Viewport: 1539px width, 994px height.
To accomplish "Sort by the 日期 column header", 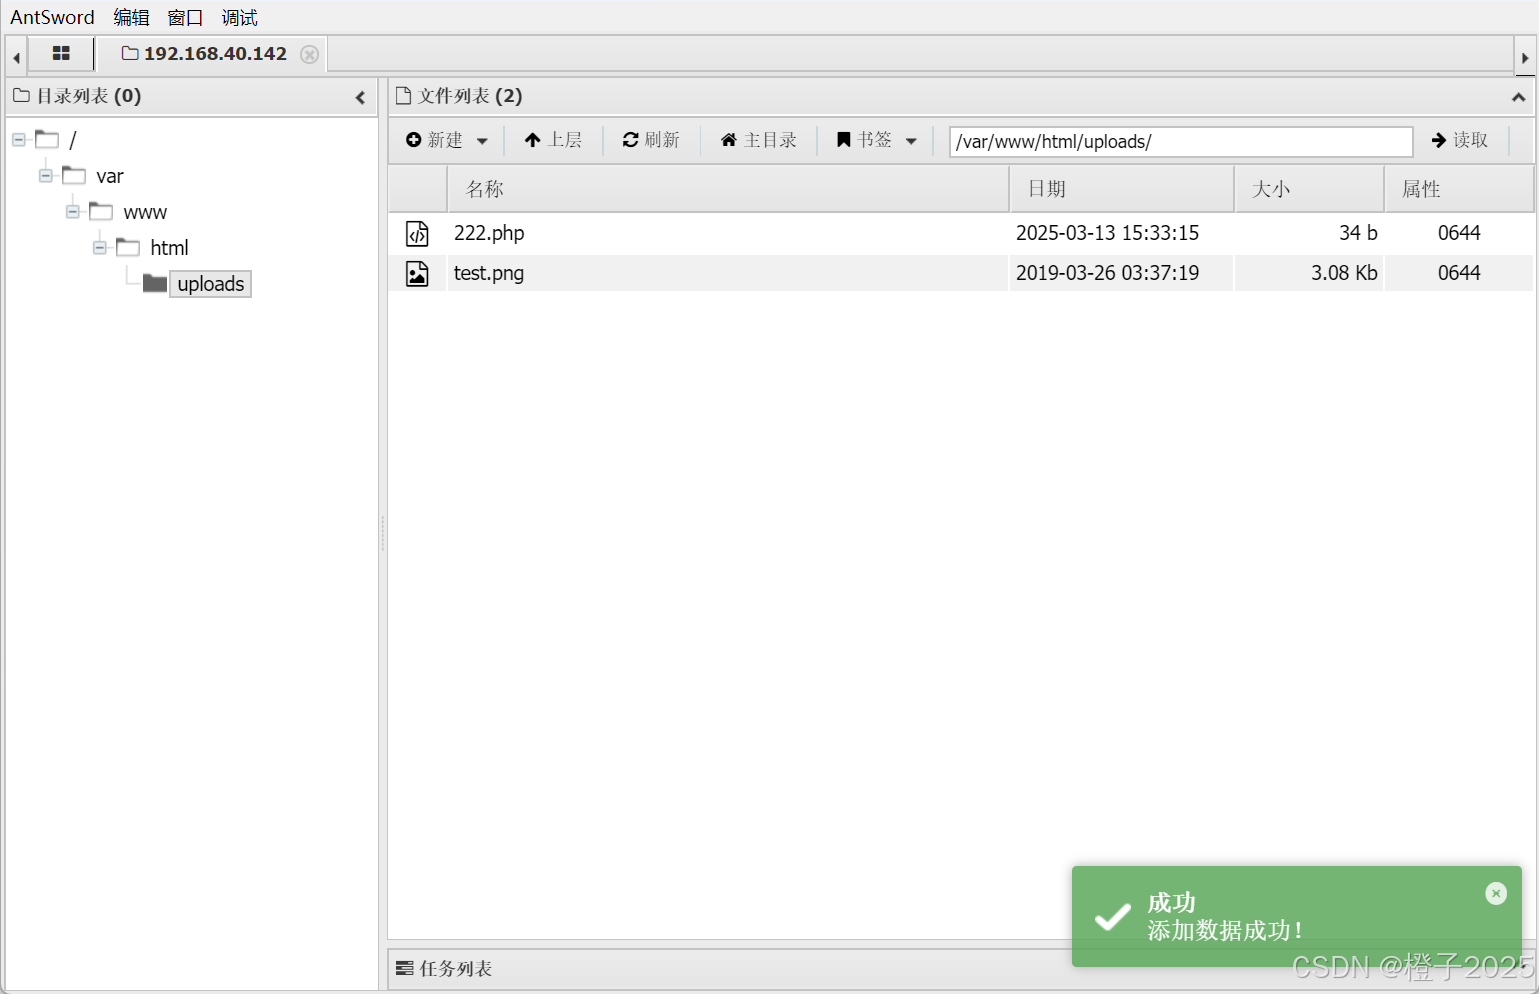I will pos(1122,189).
